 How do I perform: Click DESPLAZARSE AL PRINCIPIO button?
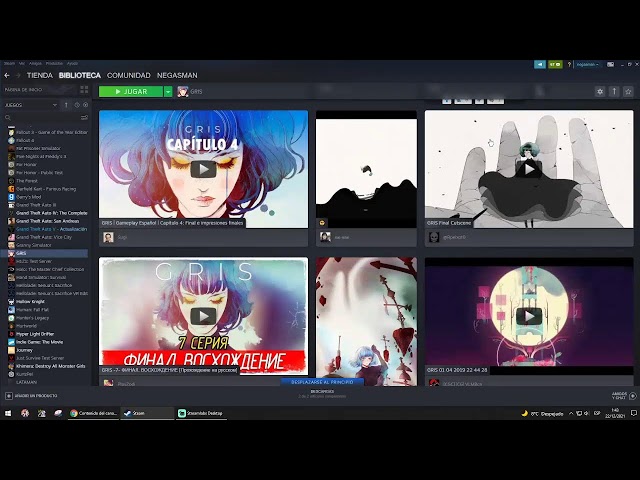tap(322, 382)
